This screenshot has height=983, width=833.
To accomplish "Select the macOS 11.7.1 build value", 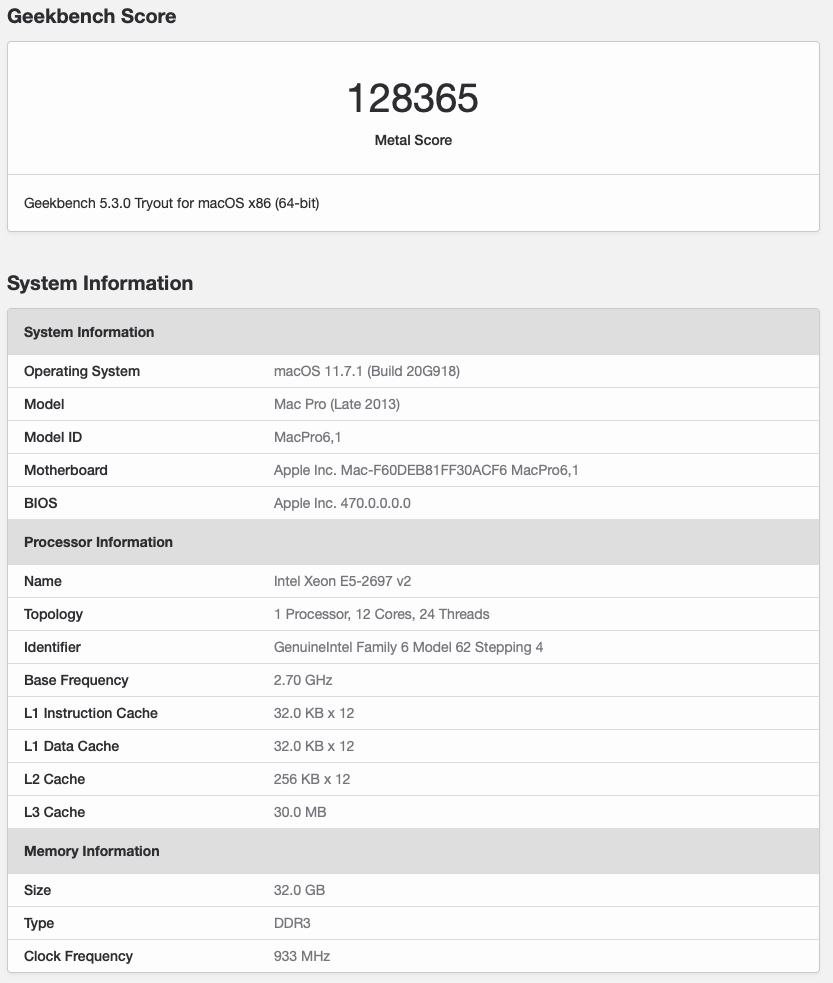I will pos(367,371).
